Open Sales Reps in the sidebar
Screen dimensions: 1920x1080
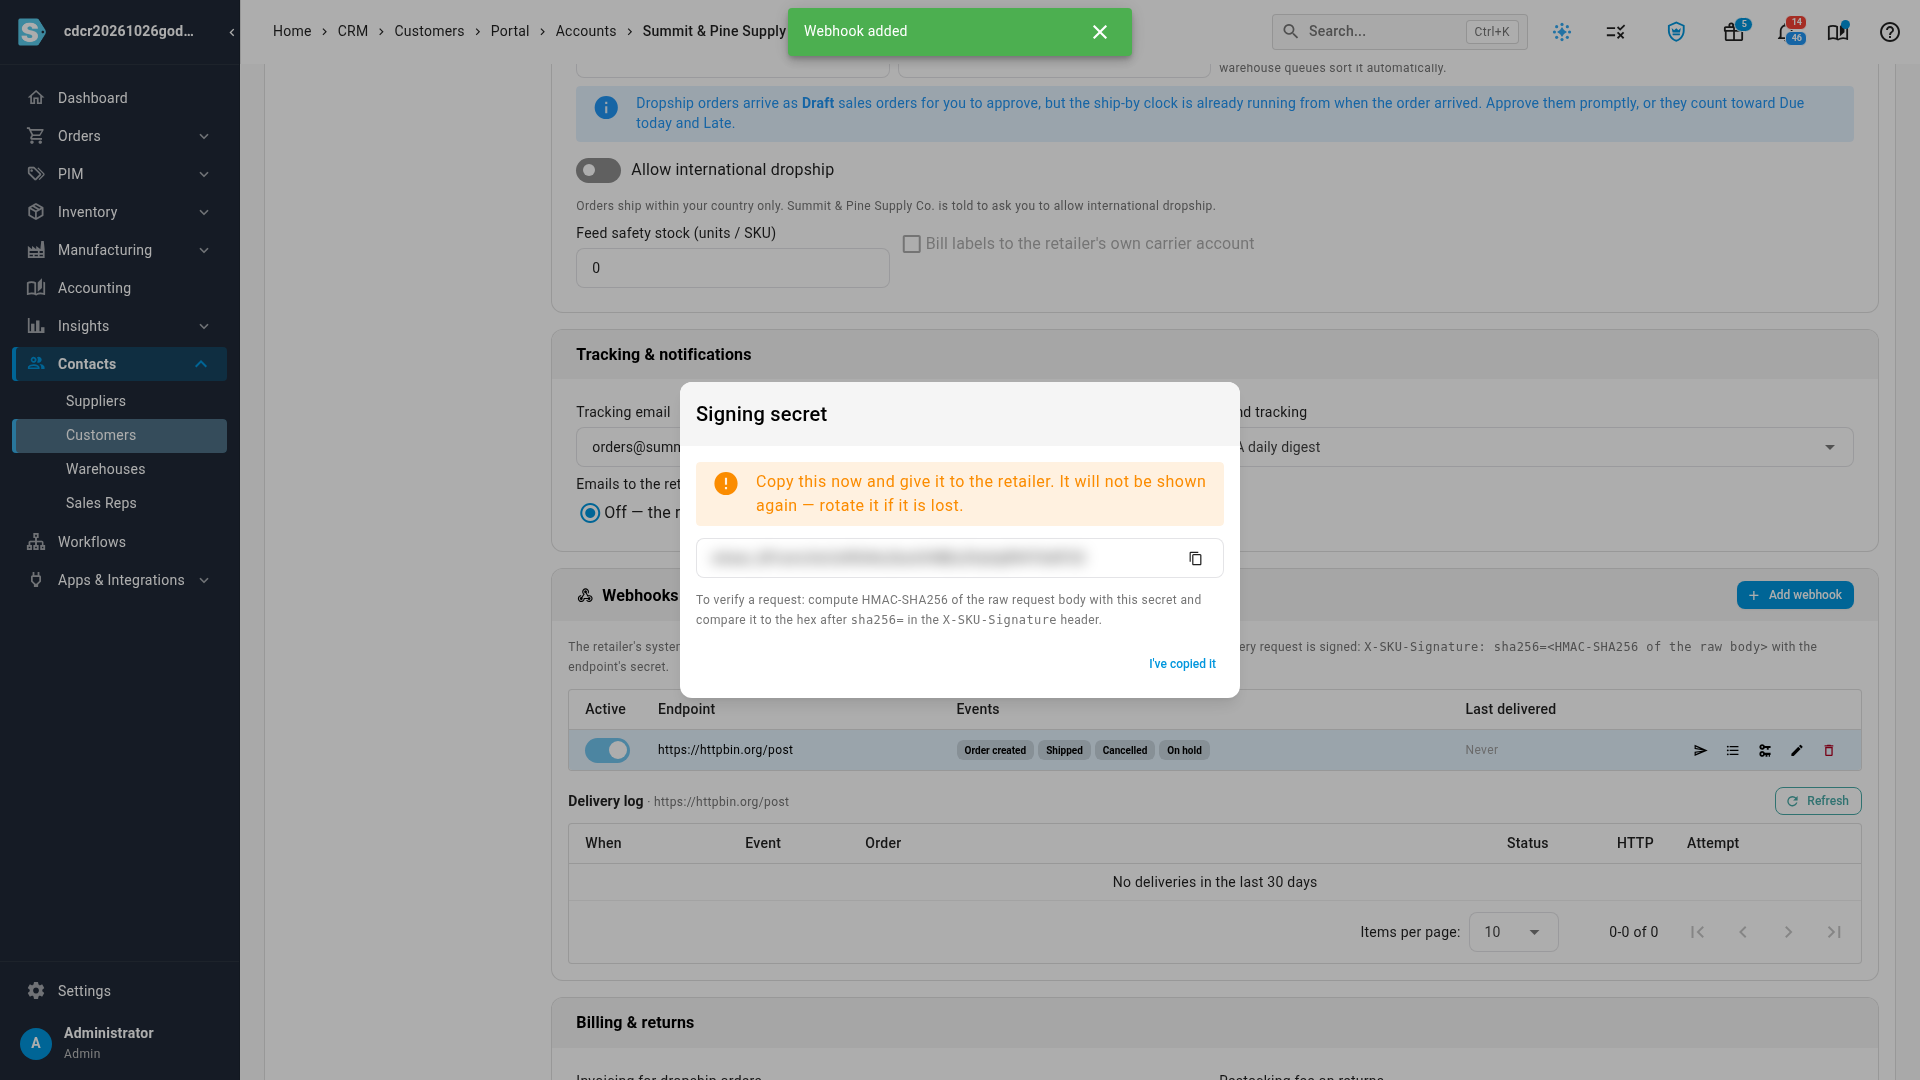point(120,503)
